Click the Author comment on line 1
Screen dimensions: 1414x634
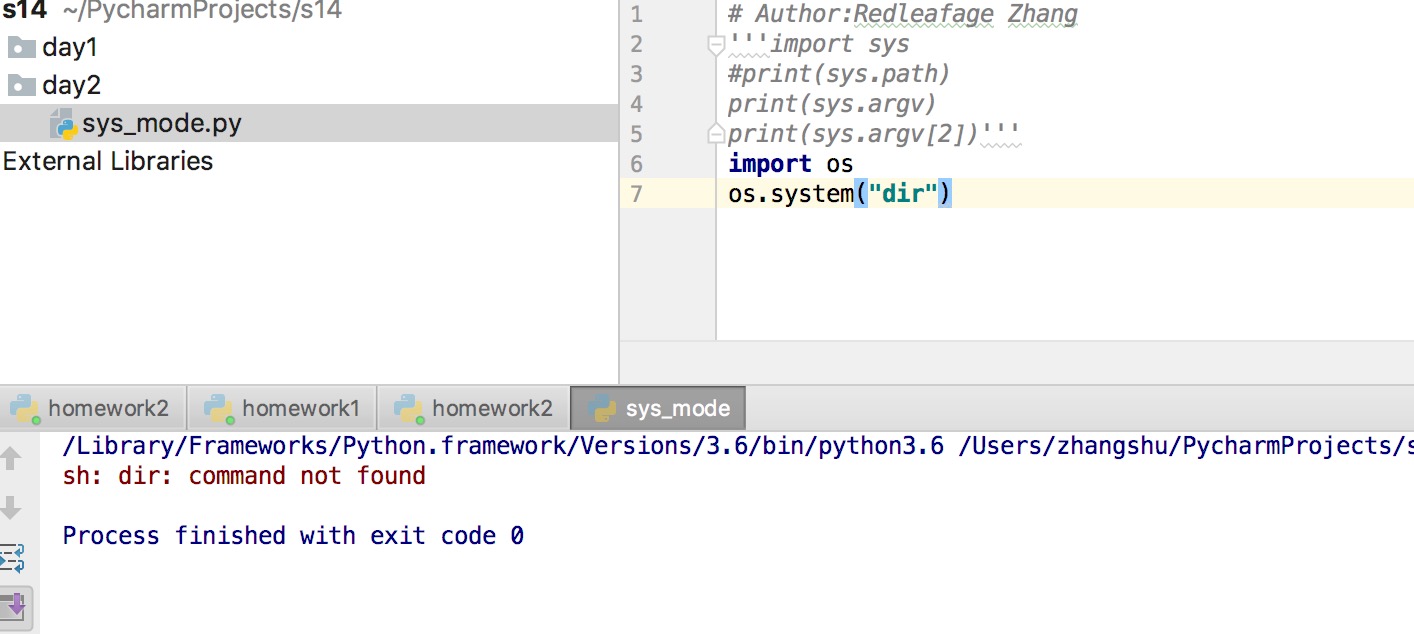pyautogui.click(x=902, y=14)
